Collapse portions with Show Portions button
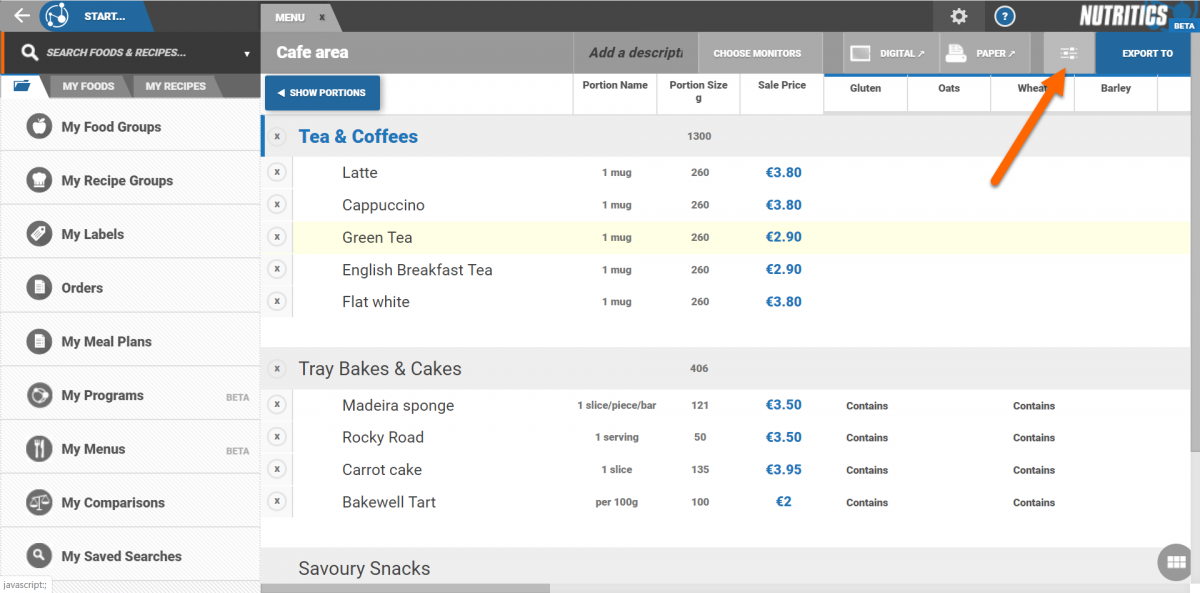The image size is (1200, 593). [x=322, y=93]
